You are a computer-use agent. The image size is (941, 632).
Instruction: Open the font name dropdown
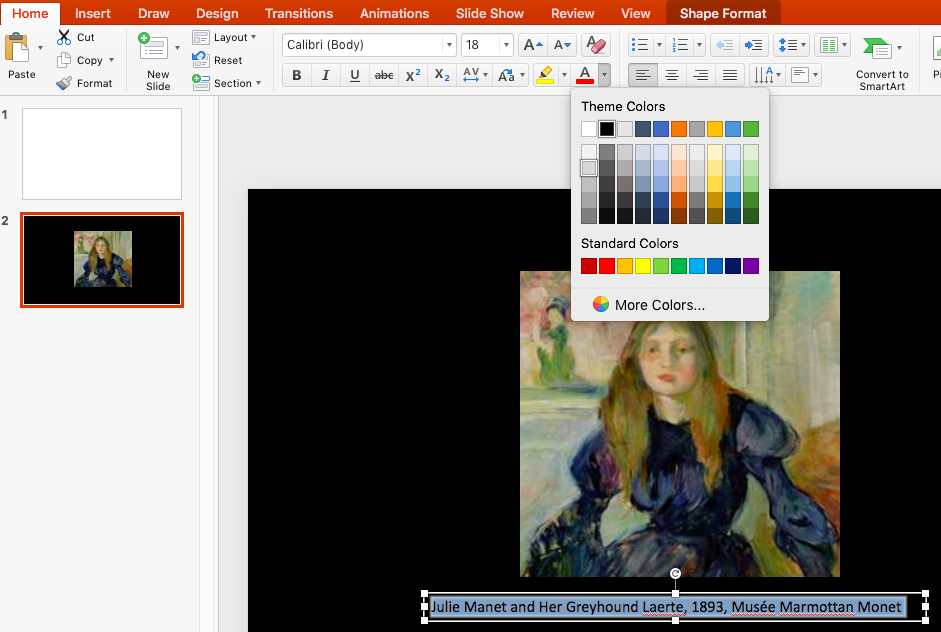click(x=449, y=45)
